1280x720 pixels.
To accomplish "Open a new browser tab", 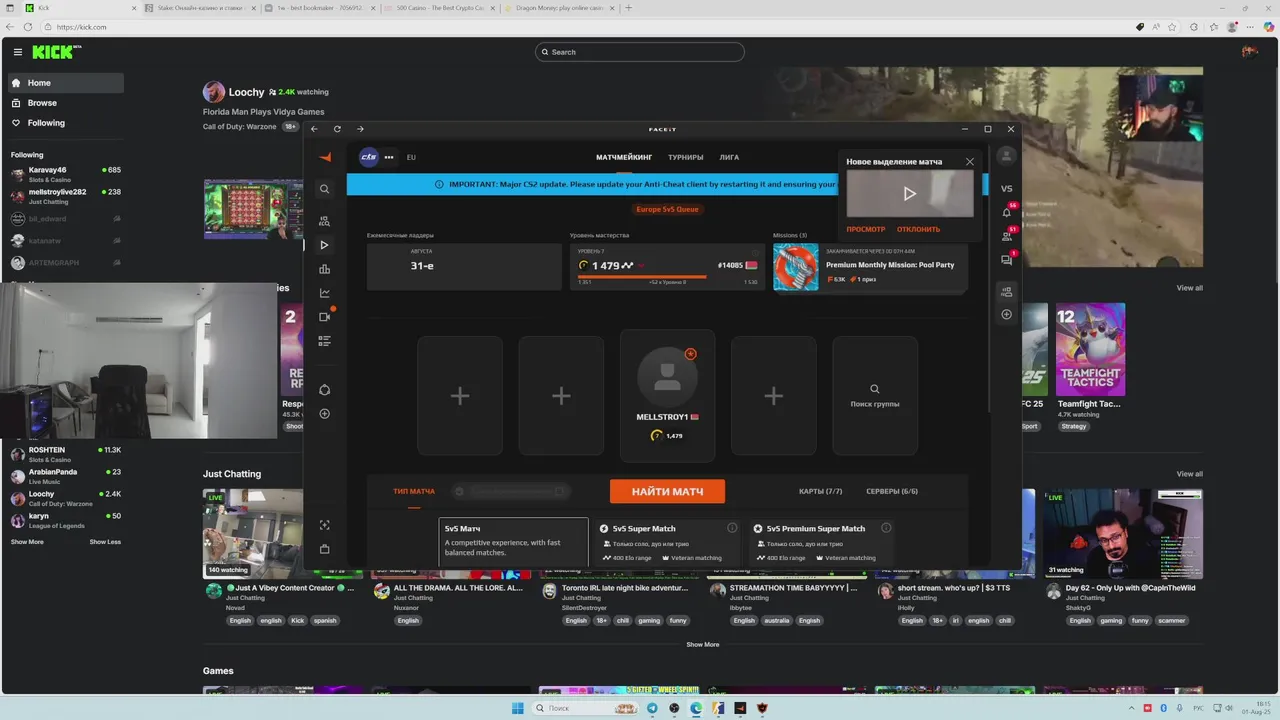I will [x=628, y=8].
